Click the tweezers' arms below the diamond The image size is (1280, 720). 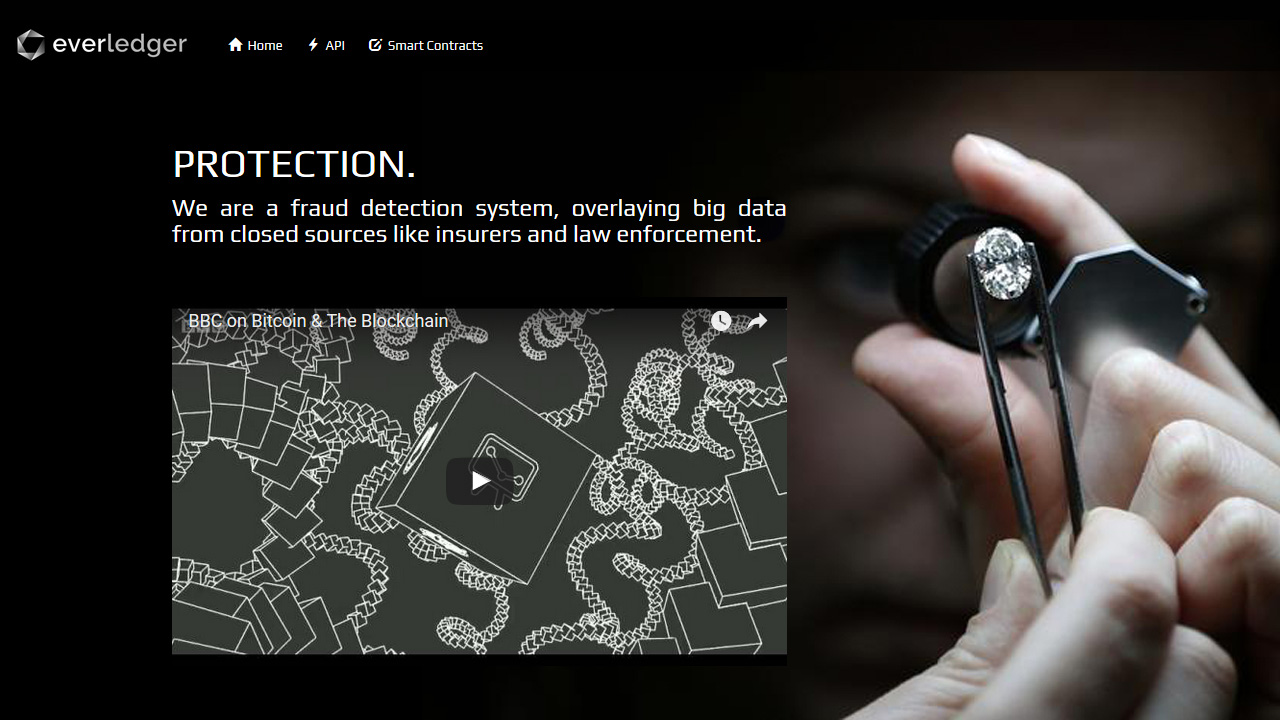(x=1030, y=430)
